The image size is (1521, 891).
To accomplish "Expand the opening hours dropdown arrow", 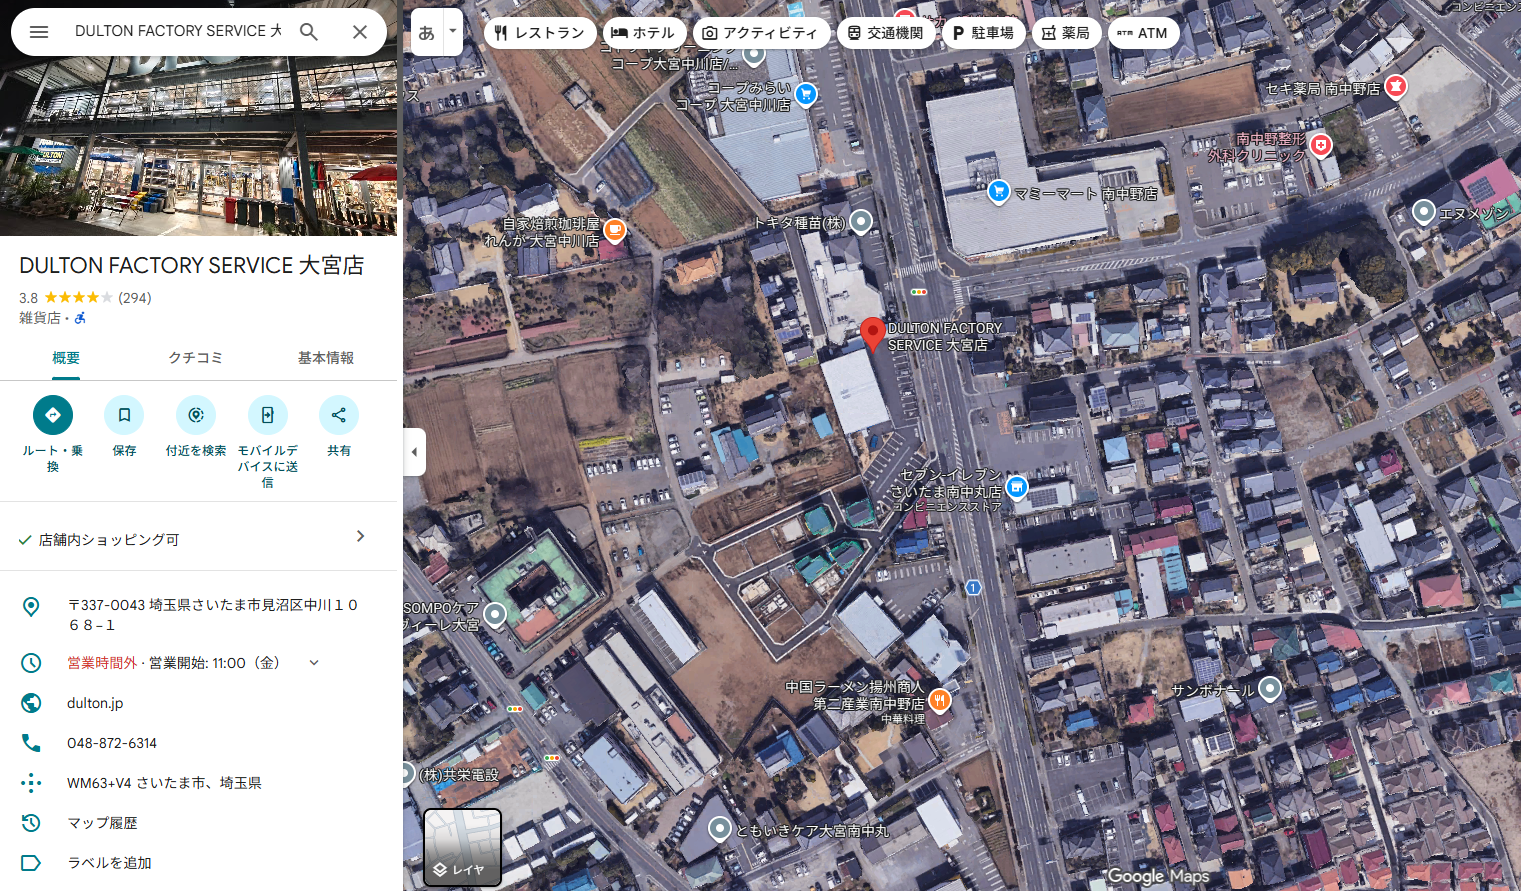I will 314,663.
